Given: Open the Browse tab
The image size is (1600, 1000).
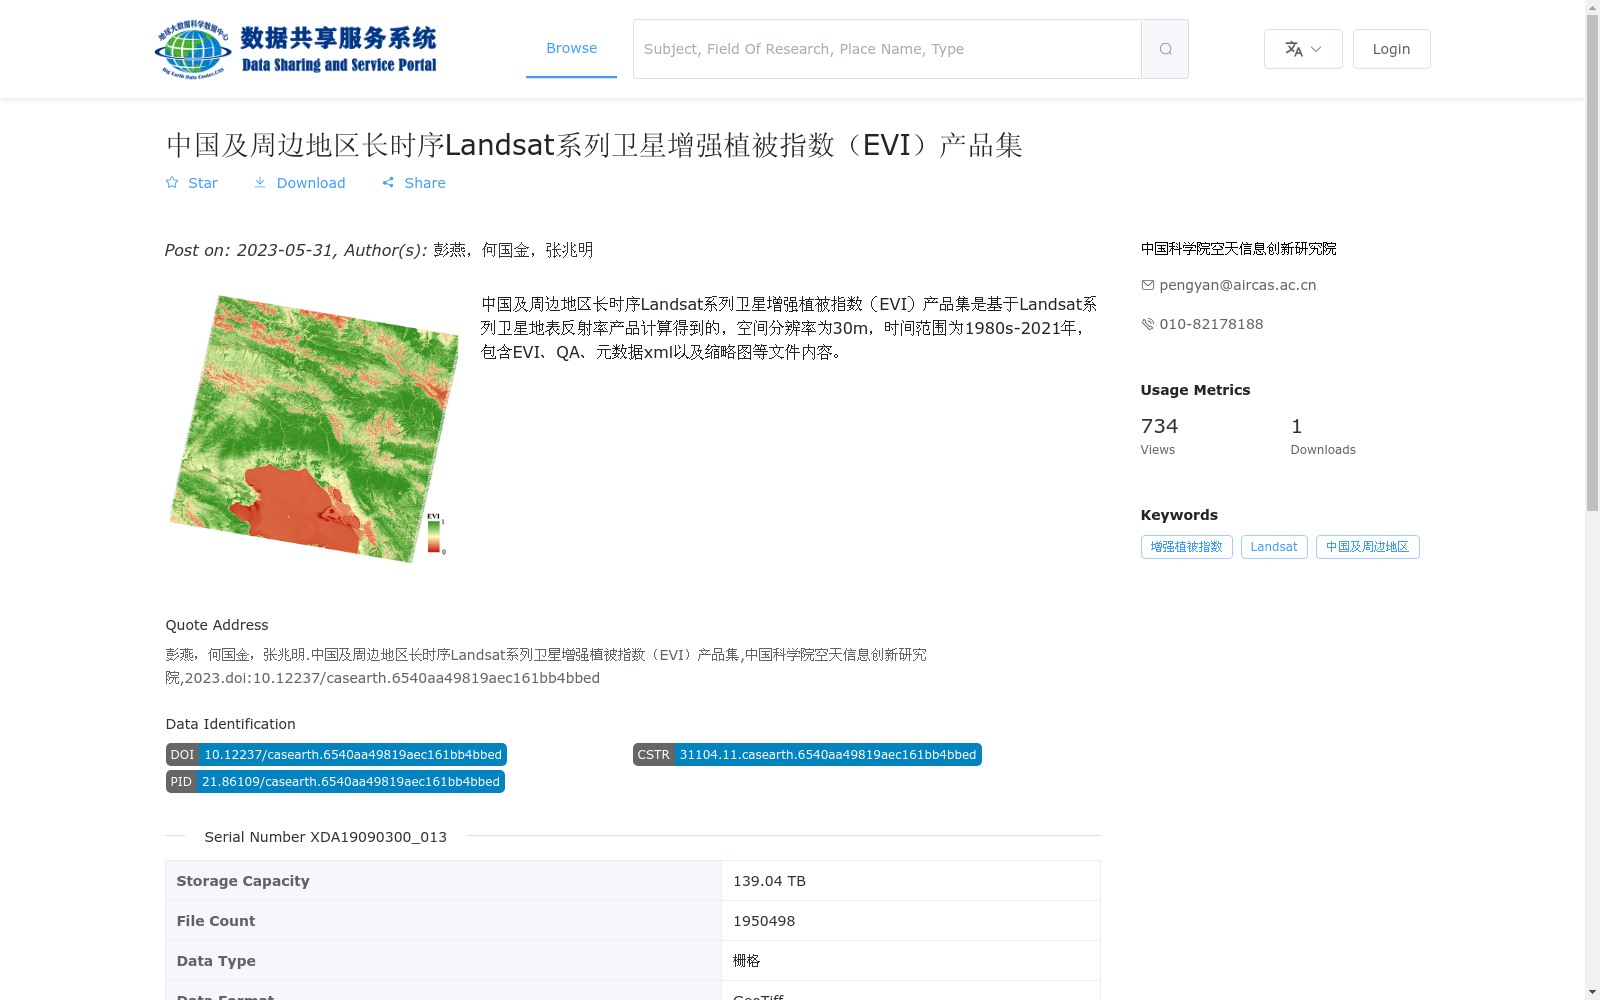Looking at the screenshot, I should pos(571,48).
